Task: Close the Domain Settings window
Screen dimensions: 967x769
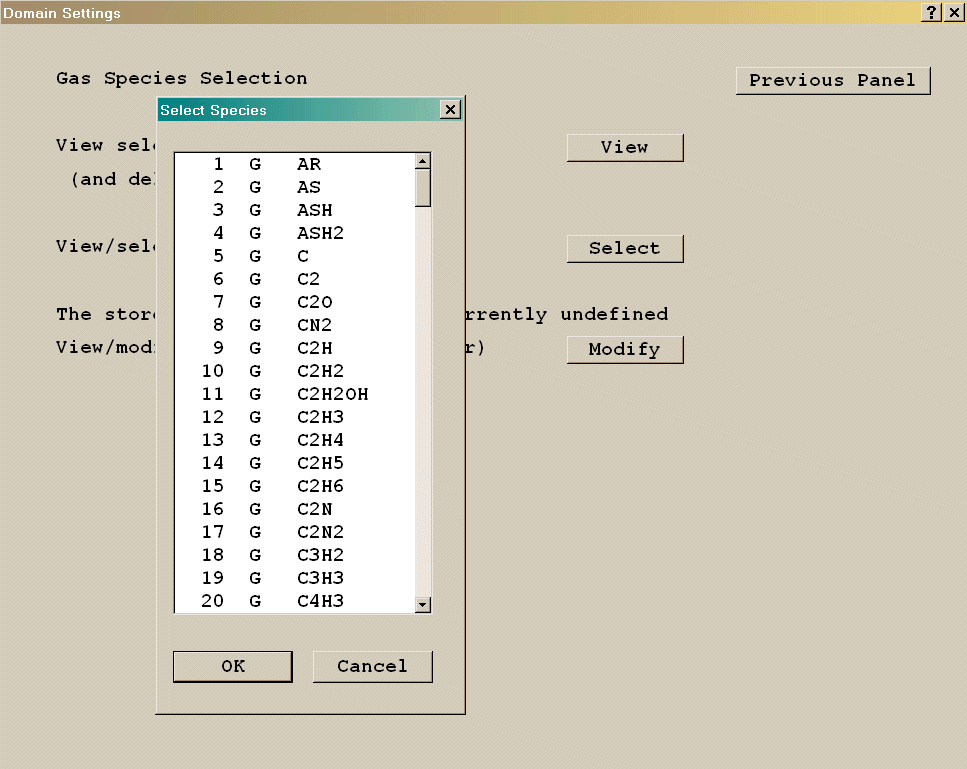Action: (954, 12)
